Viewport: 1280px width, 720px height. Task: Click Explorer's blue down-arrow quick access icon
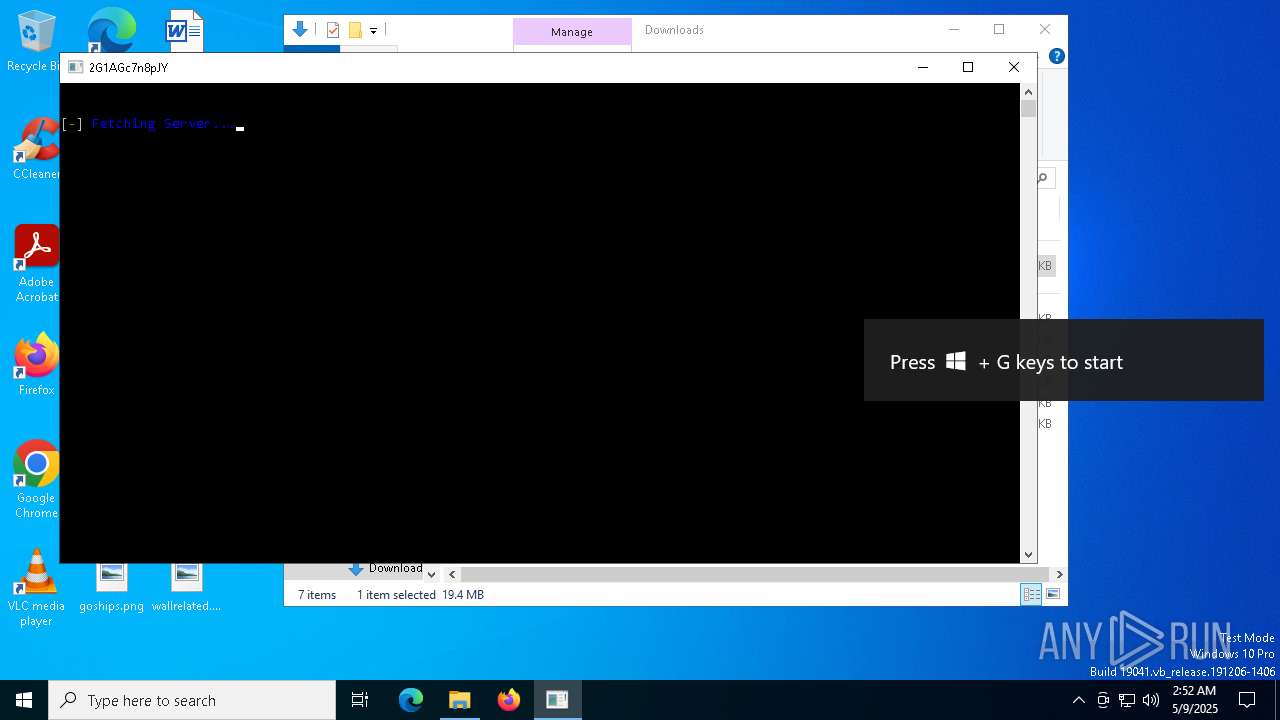point(299,30)
